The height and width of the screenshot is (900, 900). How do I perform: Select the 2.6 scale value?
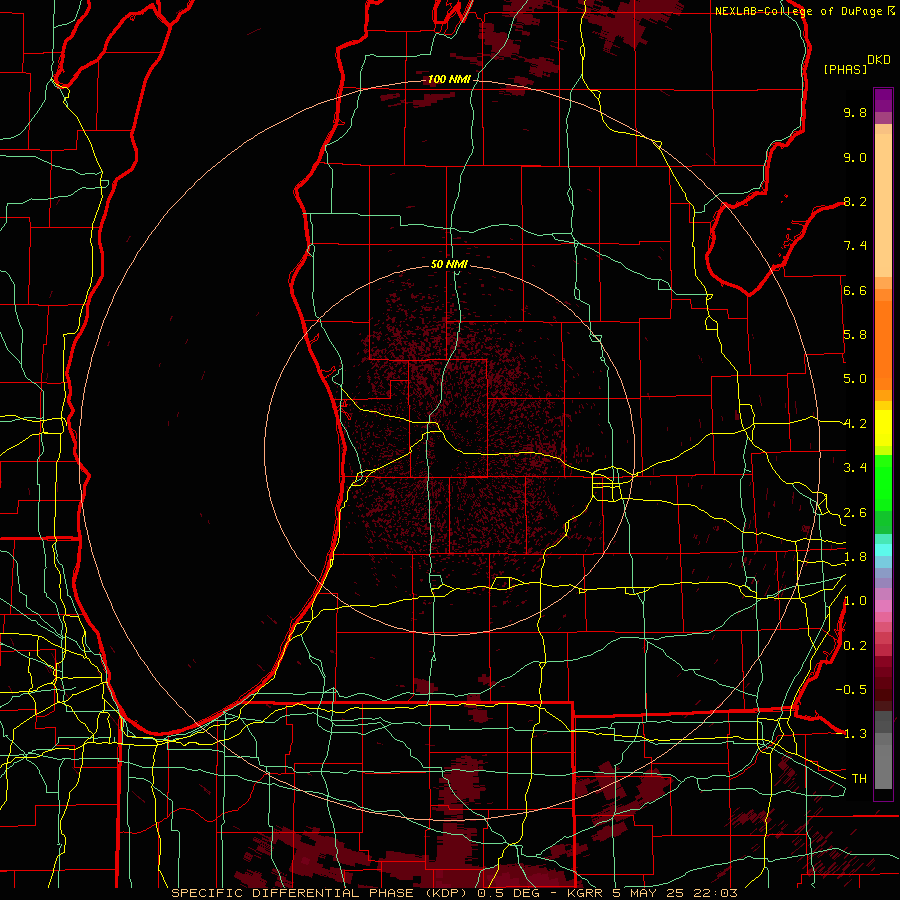point(855,513)
